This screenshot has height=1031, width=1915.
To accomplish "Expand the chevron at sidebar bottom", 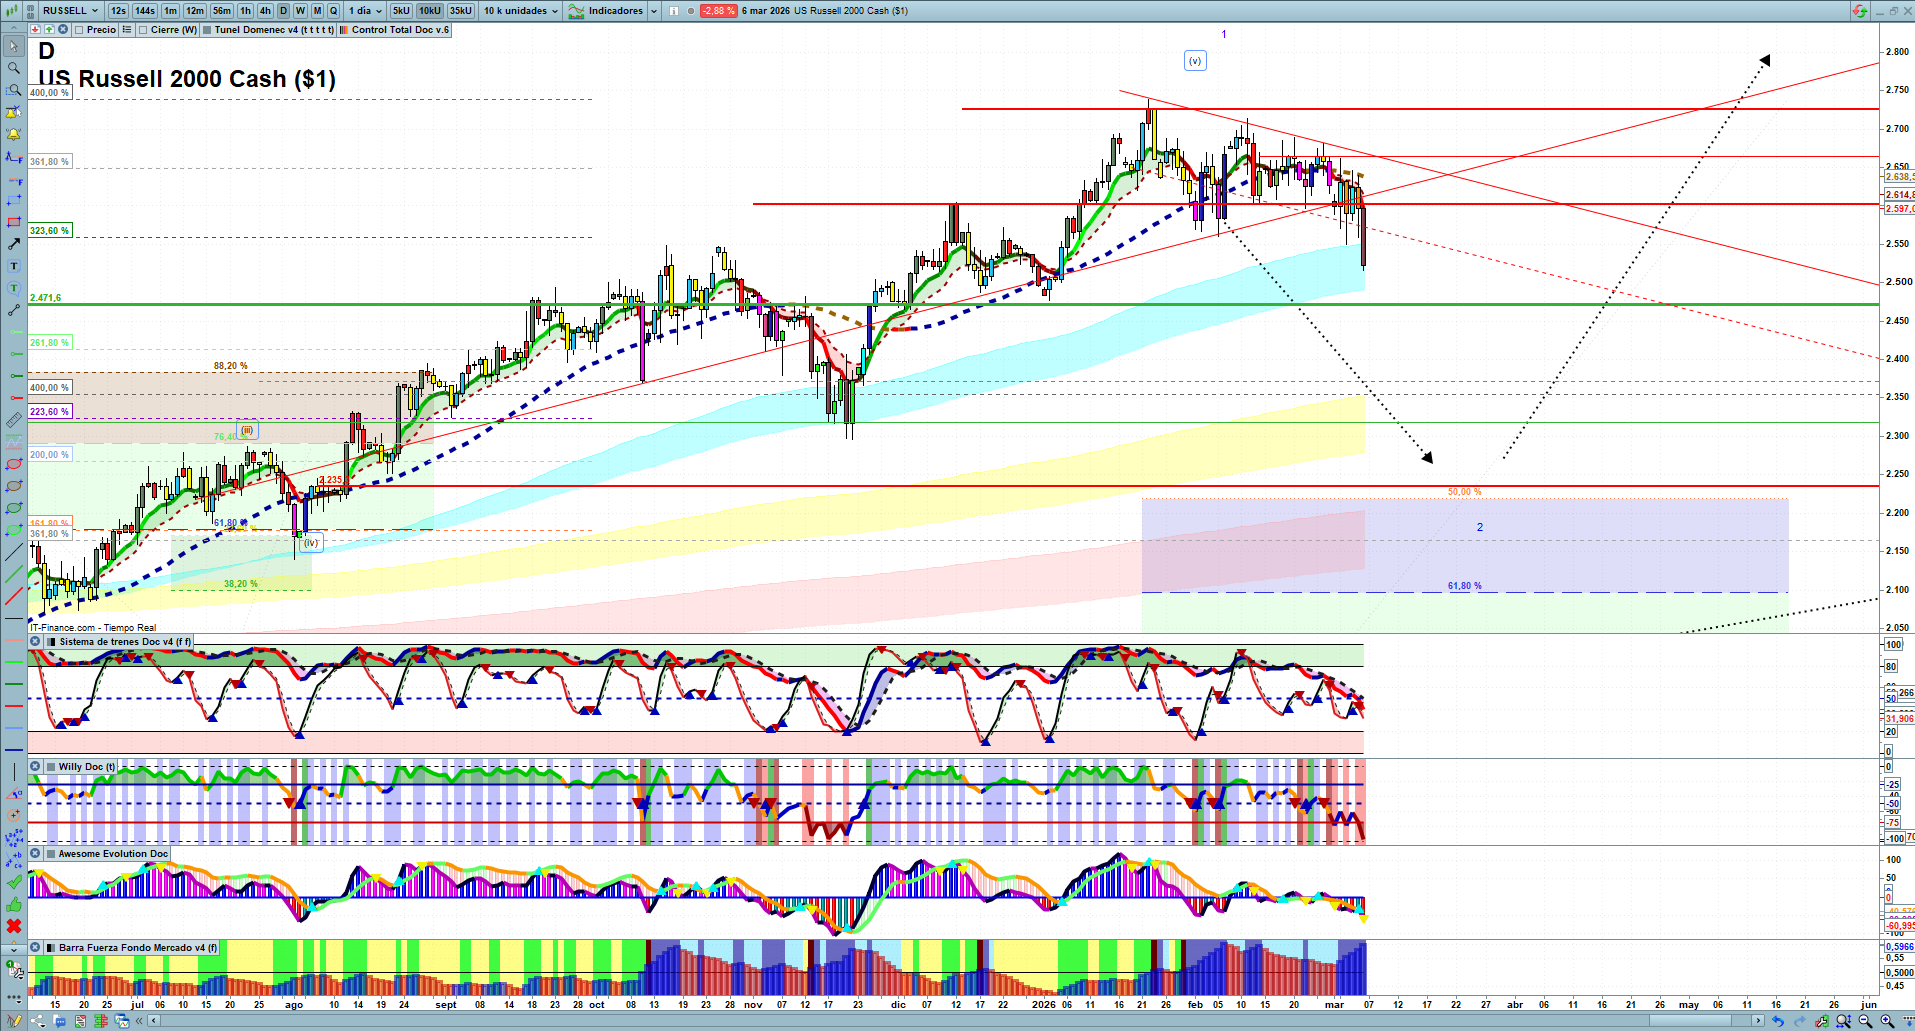I will point(14,948).
